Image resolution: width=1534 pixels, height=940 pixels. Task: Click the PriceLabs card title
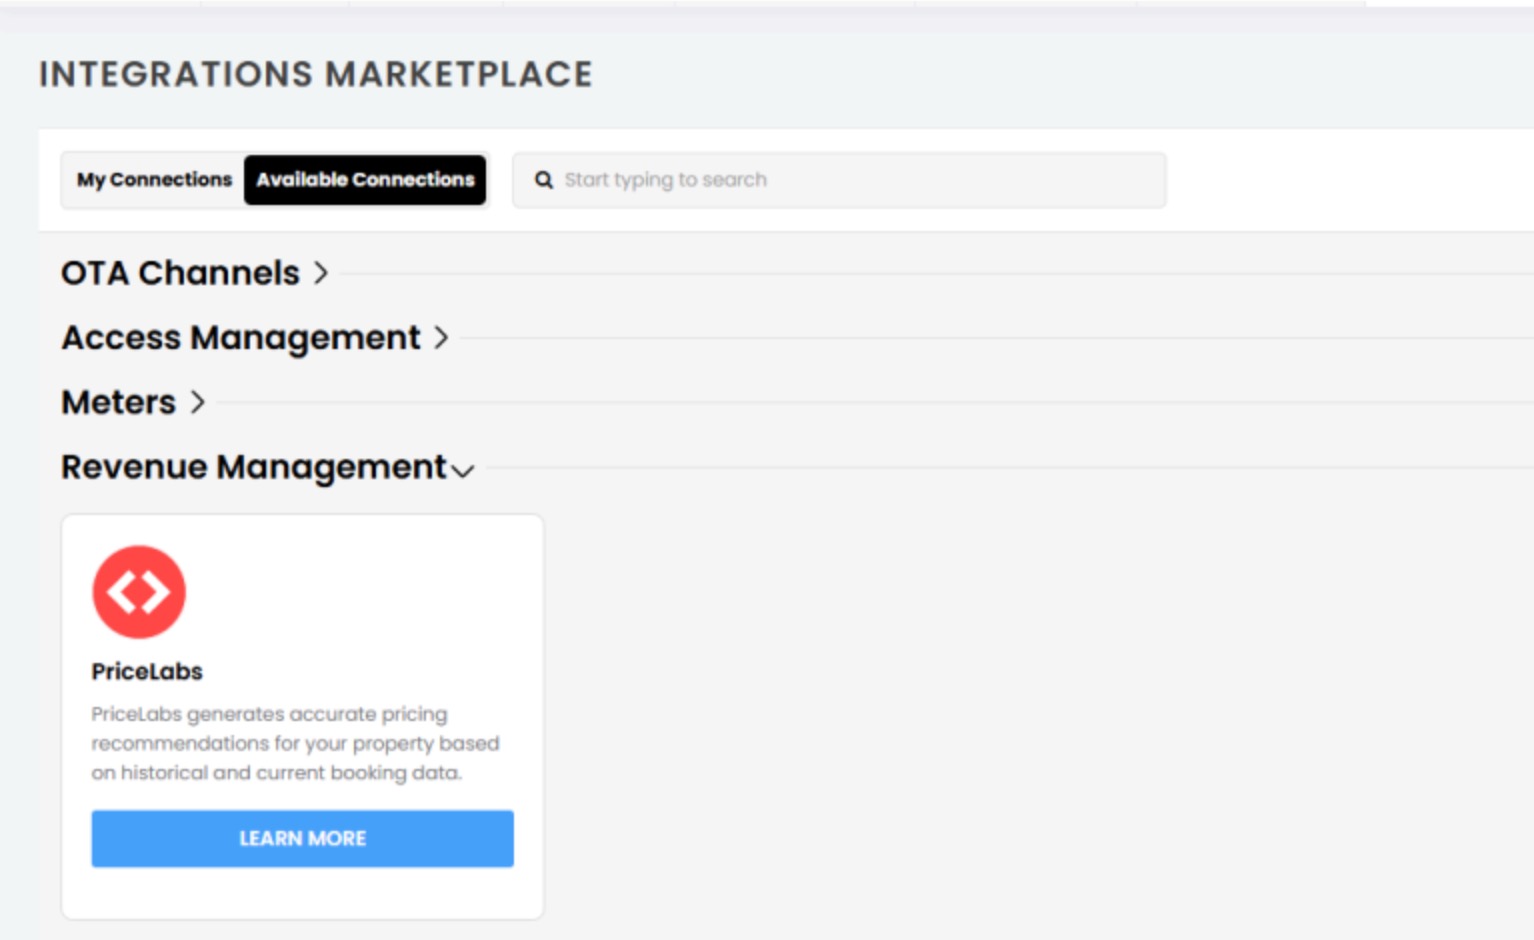[147, 672]
